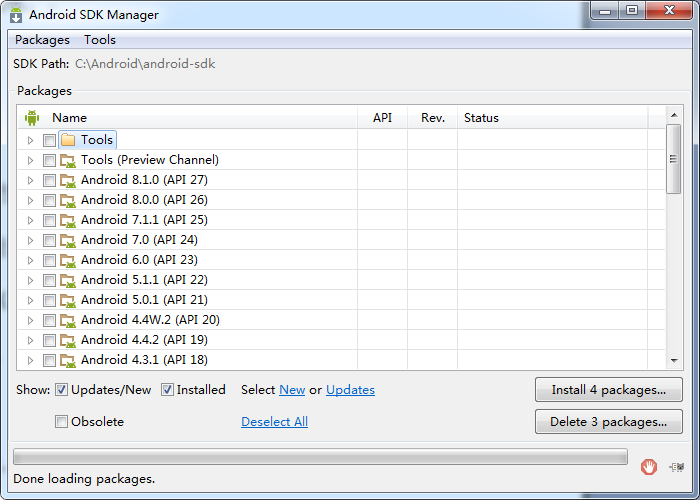Click the Android 5.0.1 (API 21) package icon
Screen dimensions: 700x500
(x=68, y=300)
